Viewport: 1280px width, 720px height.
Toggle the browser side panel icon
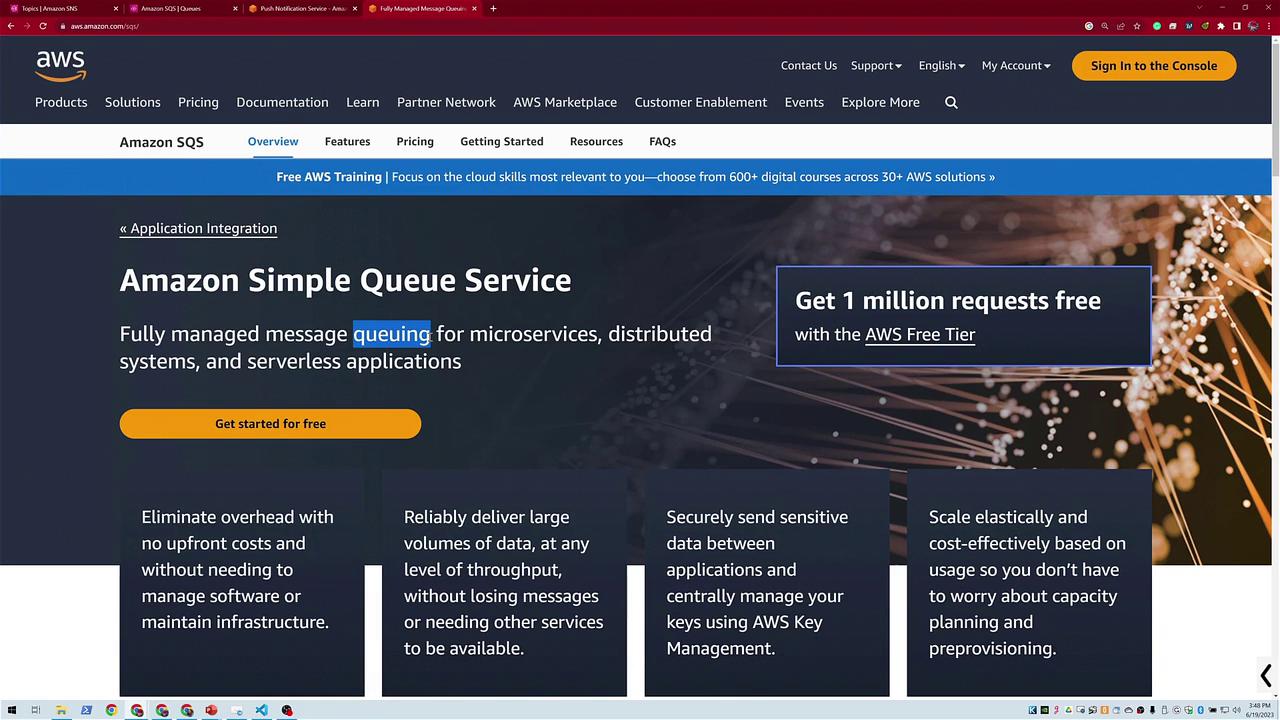click(1237, 26)
